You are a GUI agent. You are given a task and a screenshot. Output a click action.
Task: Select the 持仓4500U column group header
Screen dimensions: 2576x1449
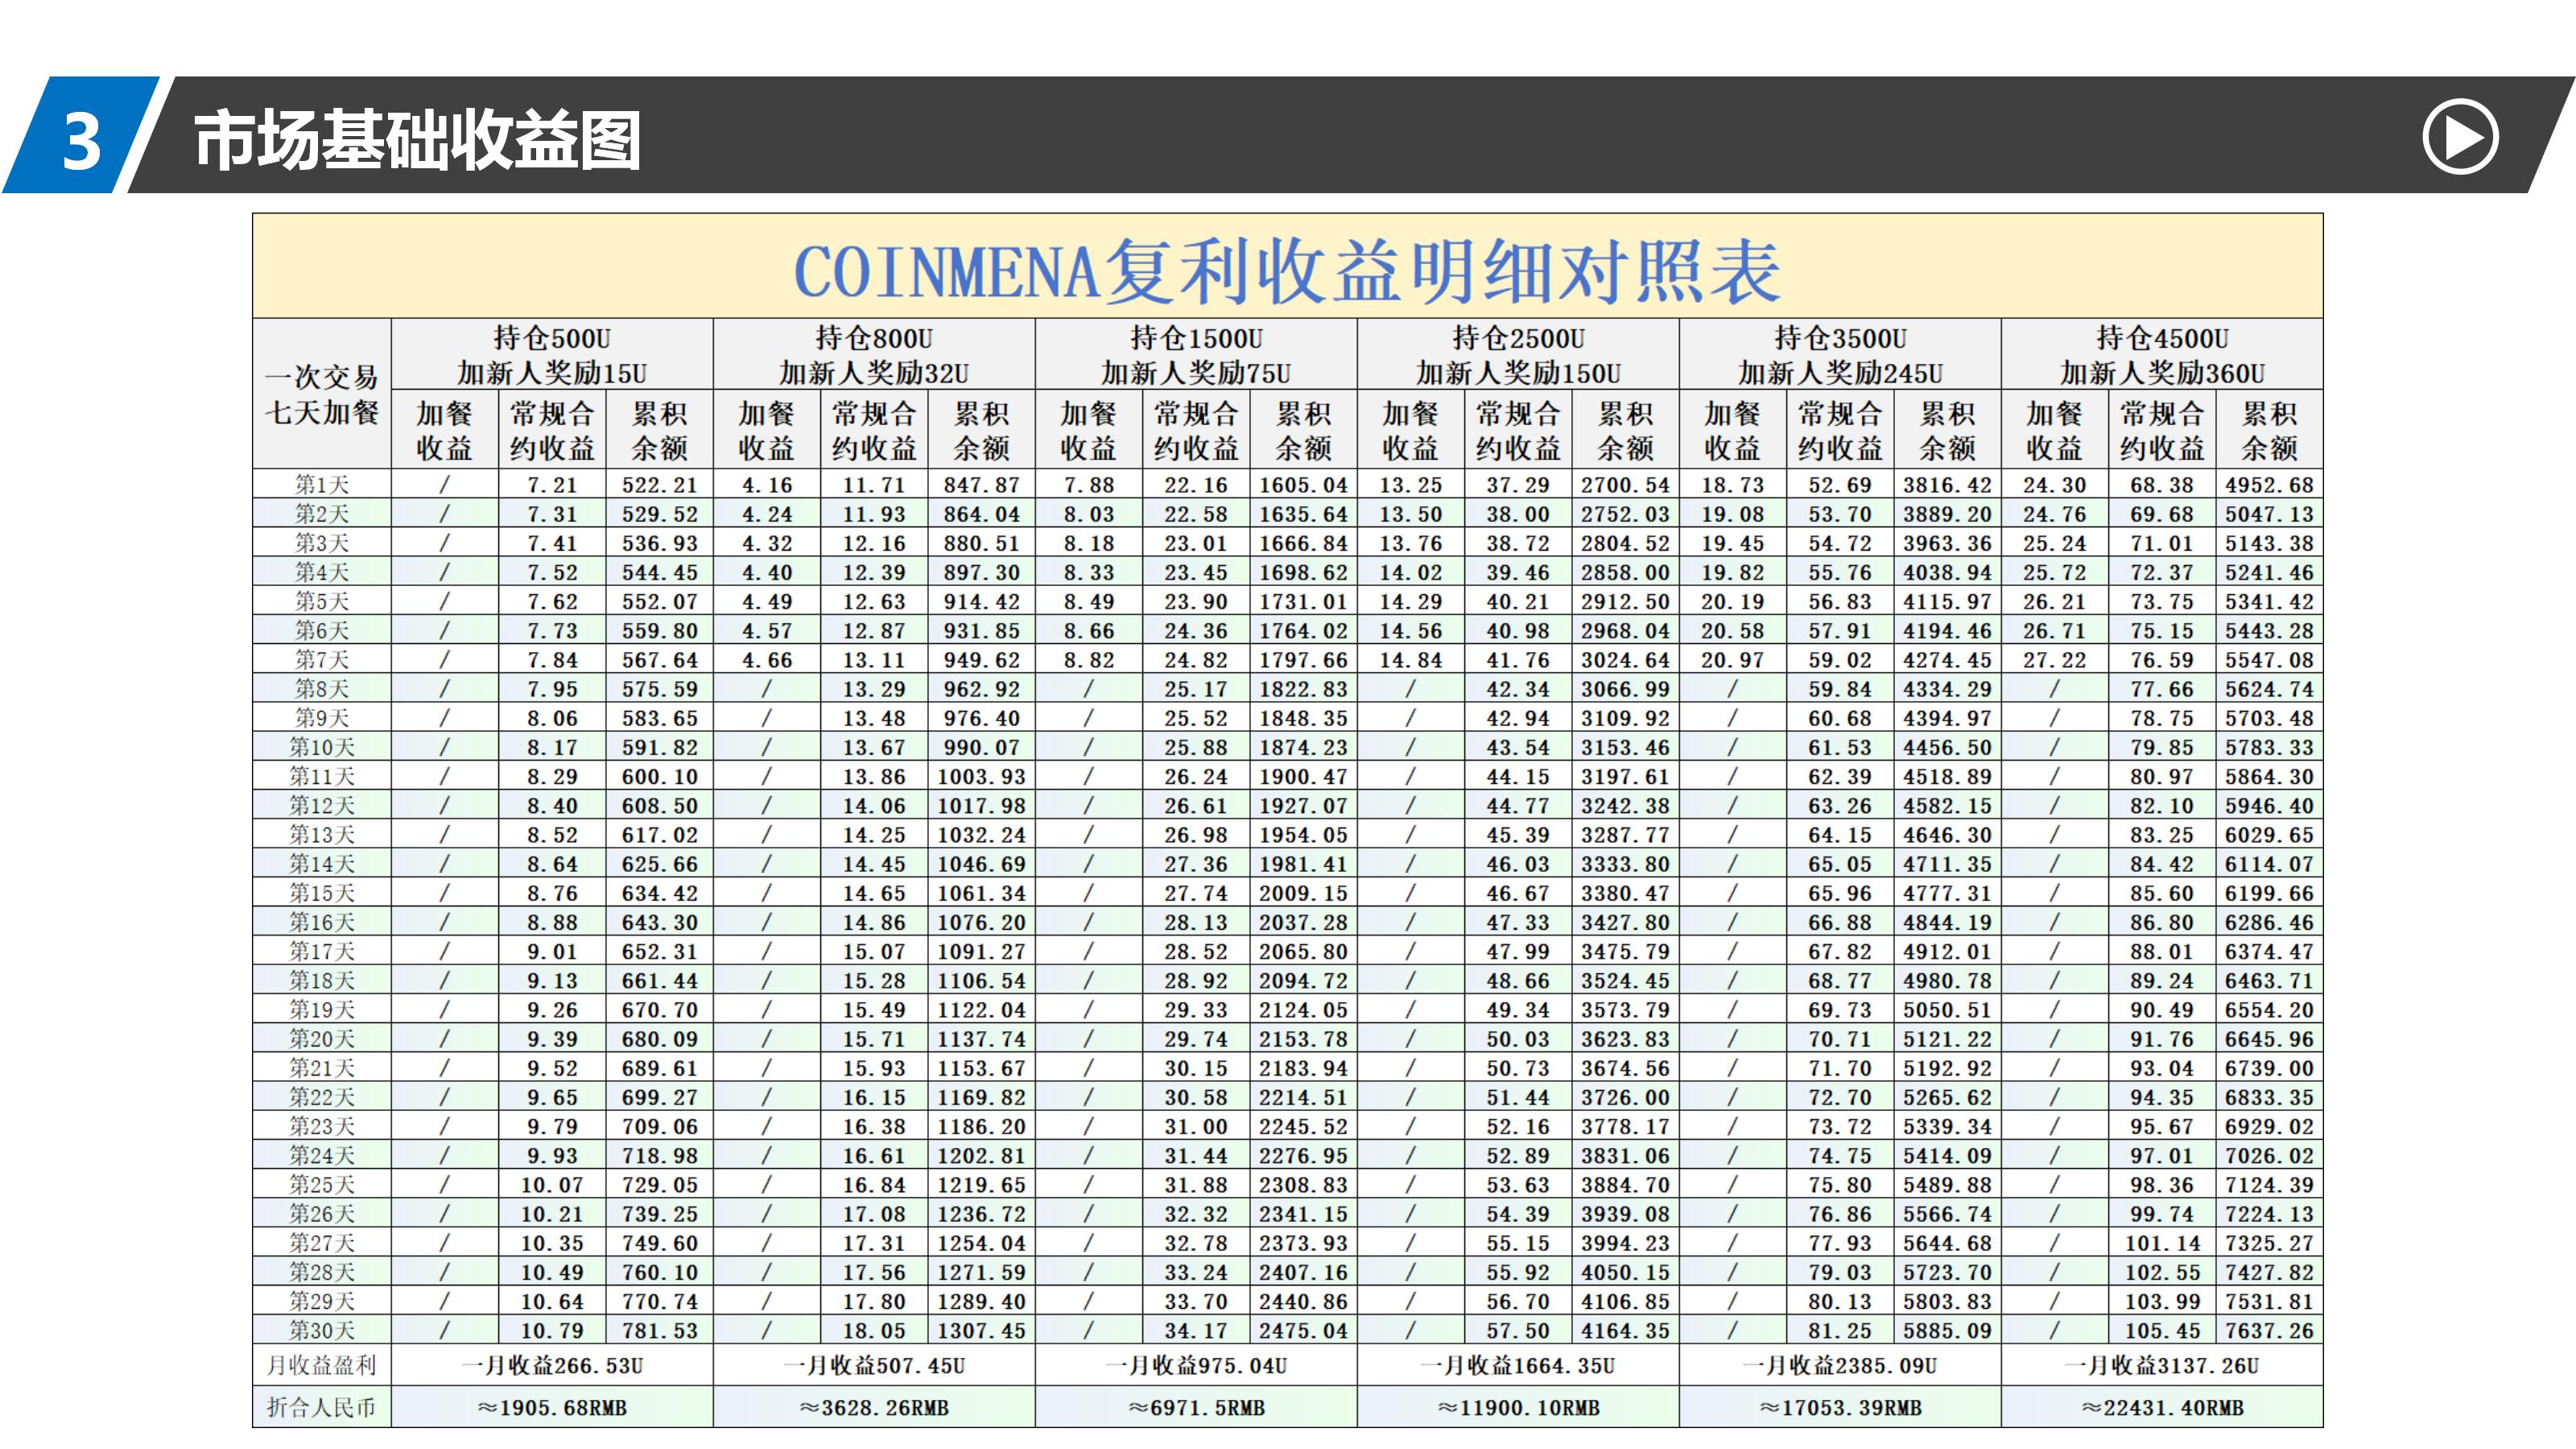[x=2162, y=355]
